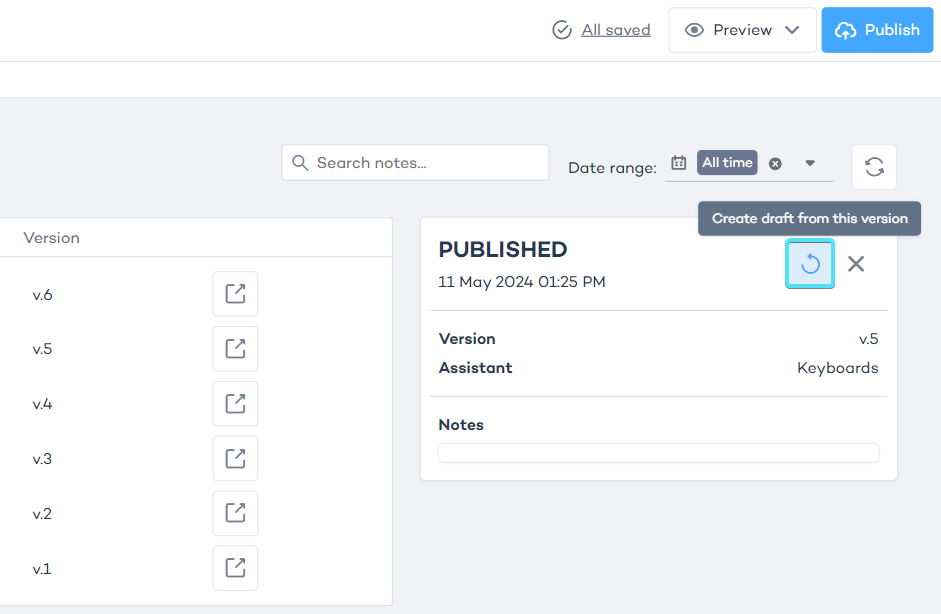Open version v.2 external link icon
The width and height of the screenshot is (941, 614).
[x=235, y=513]
